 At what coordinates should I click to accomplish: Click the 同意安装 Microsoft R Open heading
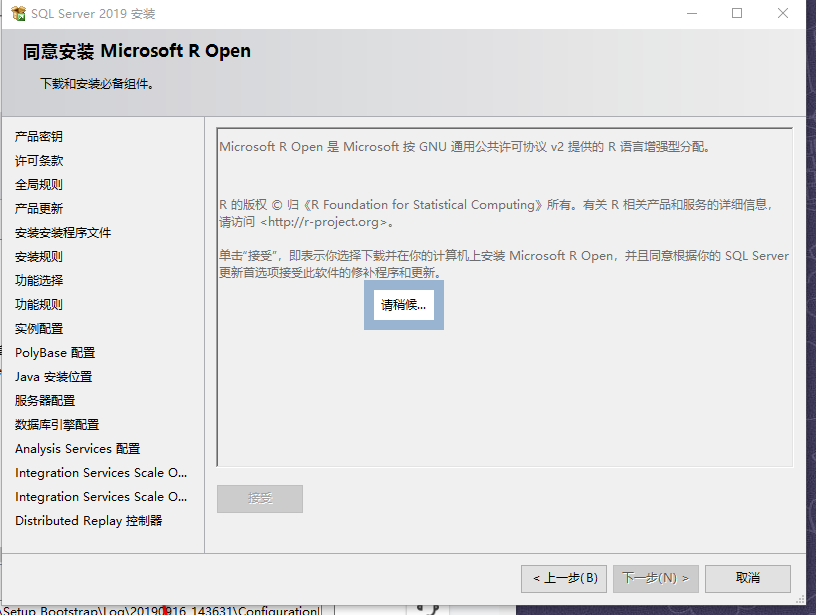tap(137, 51)
